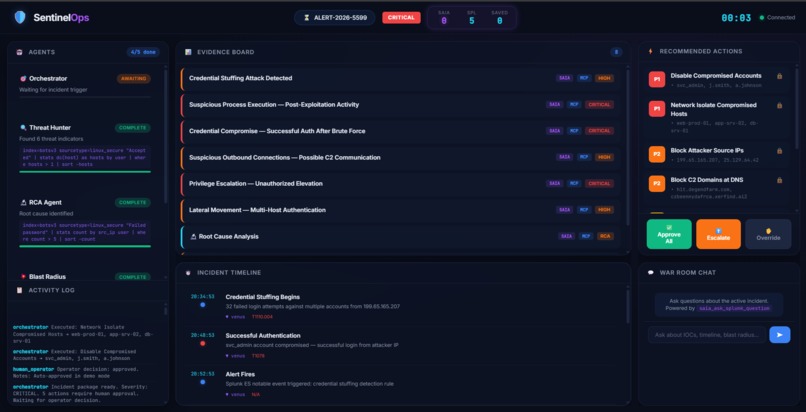Click the RCA Agent green progress bar
Screen dimensions: 806x412
(85, 247)
